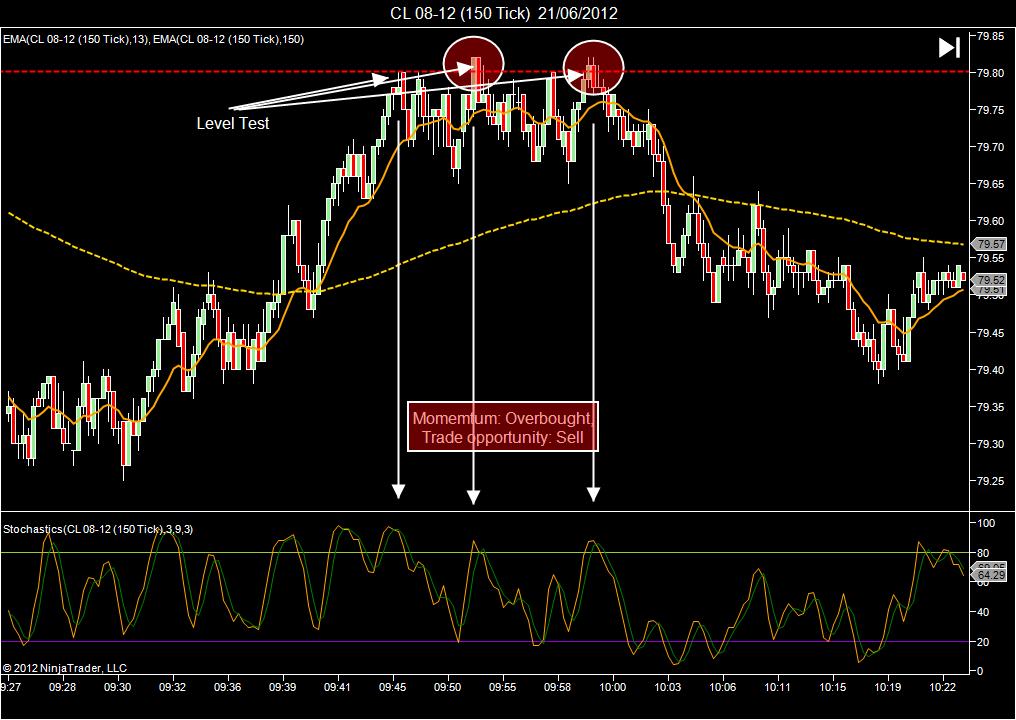Click the 09:30 time axis label
The width and height of the screenshot is (1016, 720).
(x=117, y=687)
